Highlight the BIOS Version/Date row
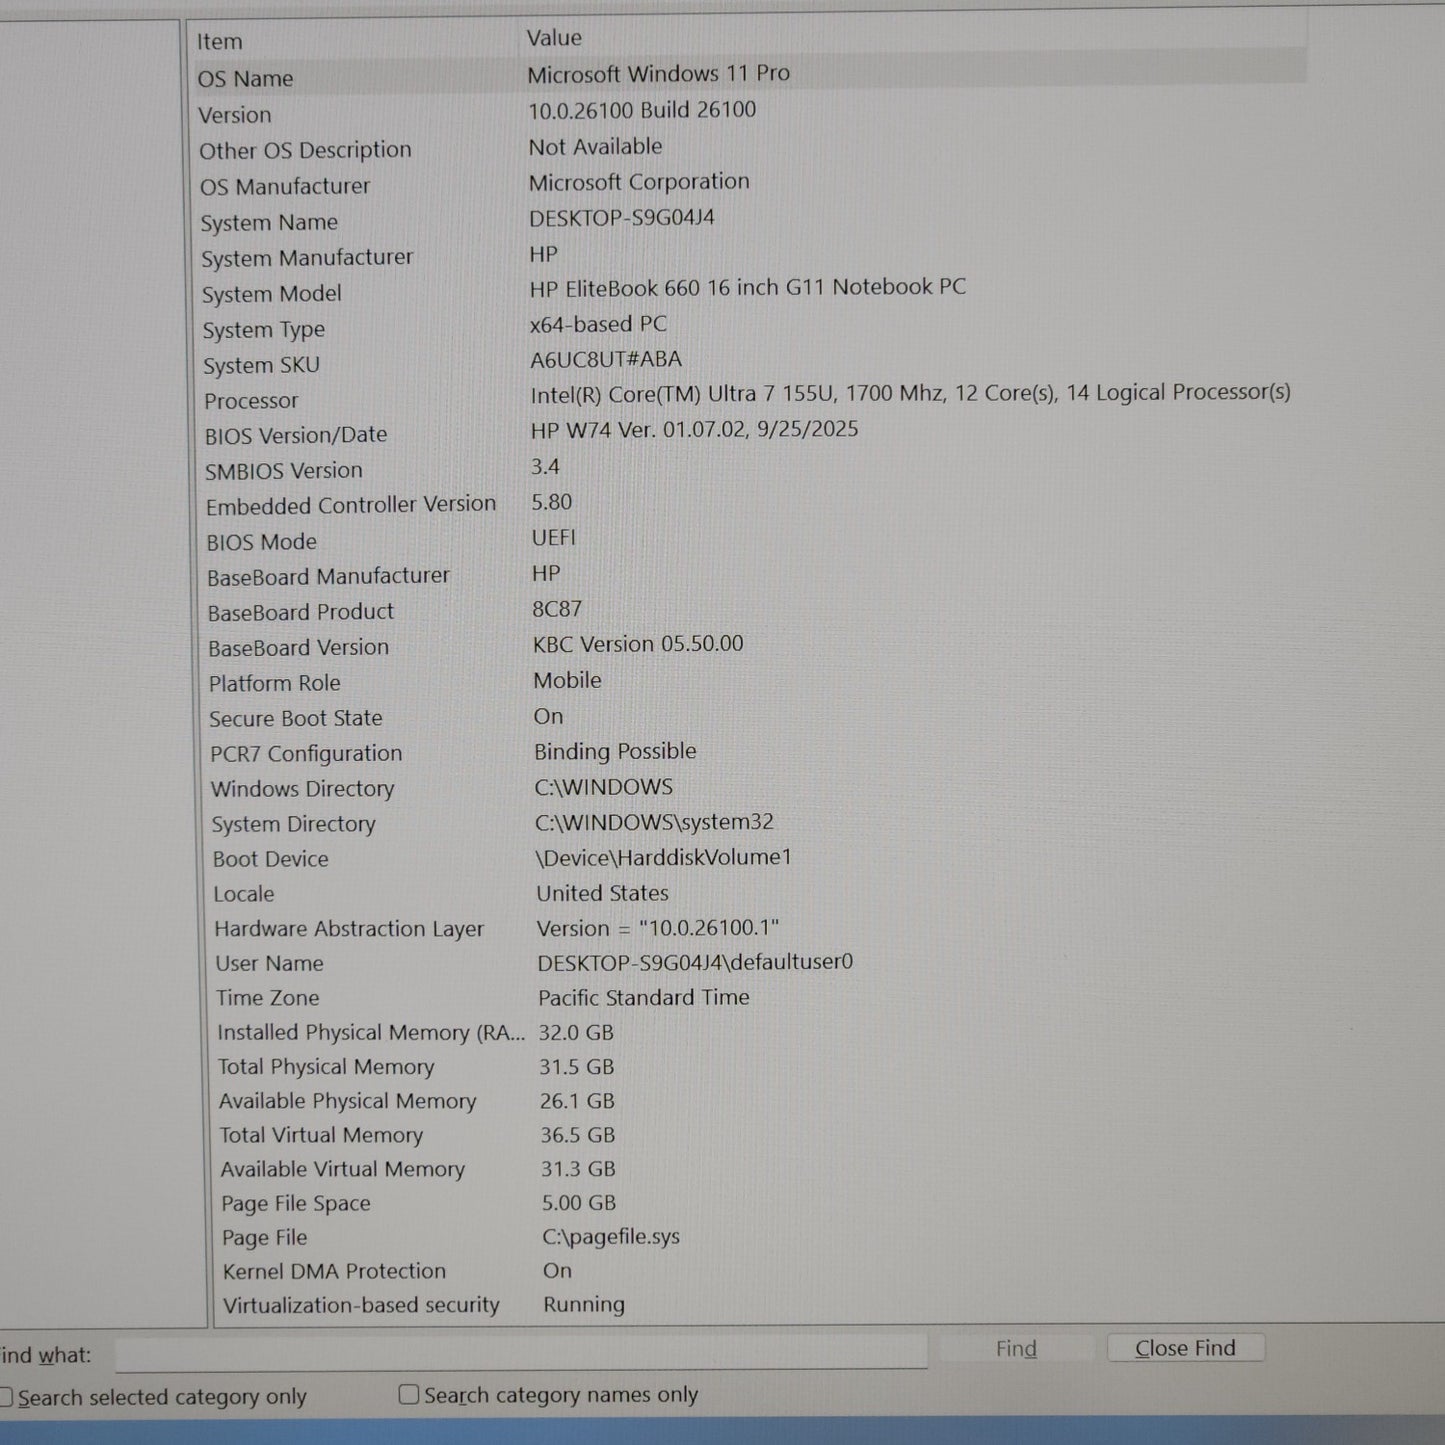The height and width of the screenshot is (1445, 1445). [296, 435]
